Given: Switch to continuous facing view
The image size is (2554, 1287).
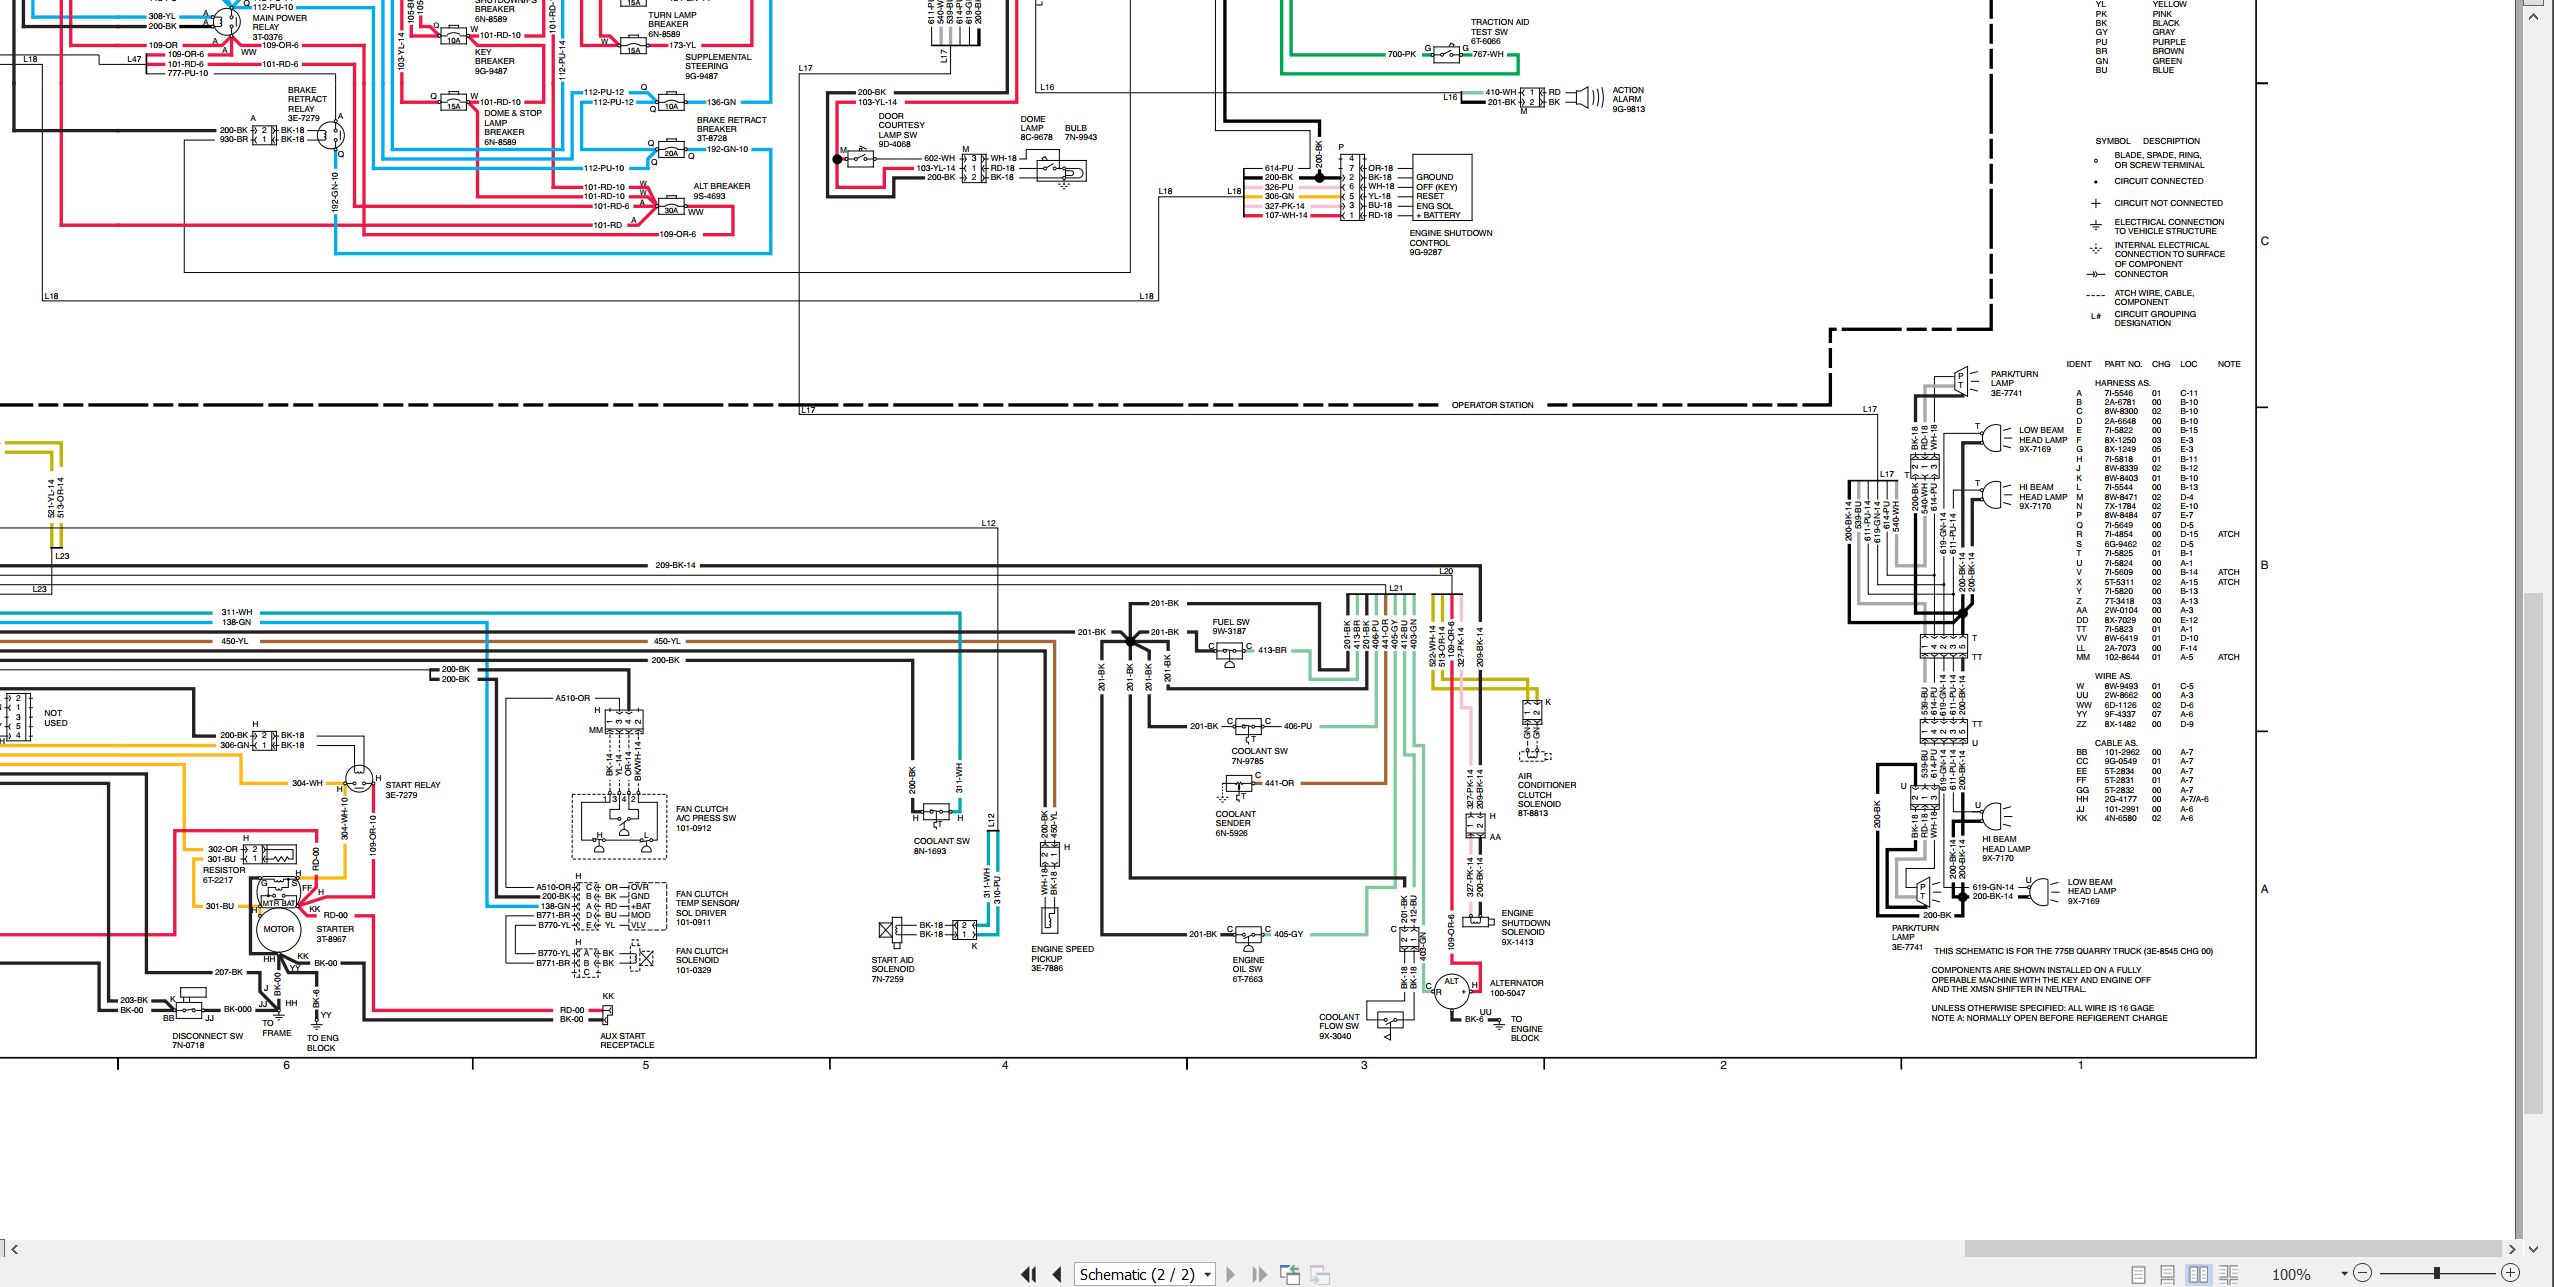Looking at the screenshot, I should [x=2229, y=1274].
